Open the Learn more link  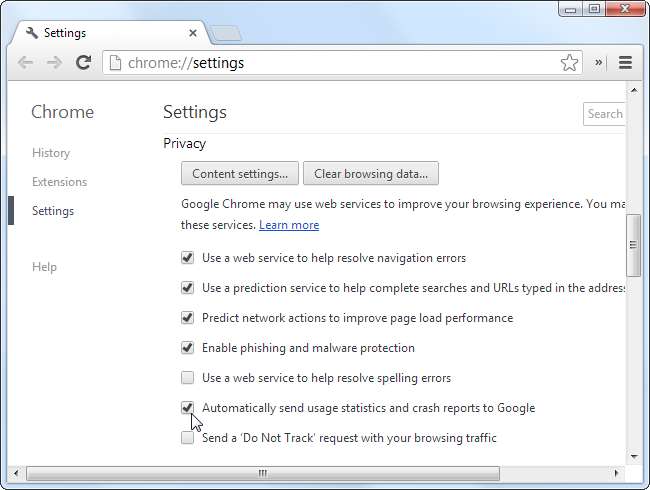289,225
